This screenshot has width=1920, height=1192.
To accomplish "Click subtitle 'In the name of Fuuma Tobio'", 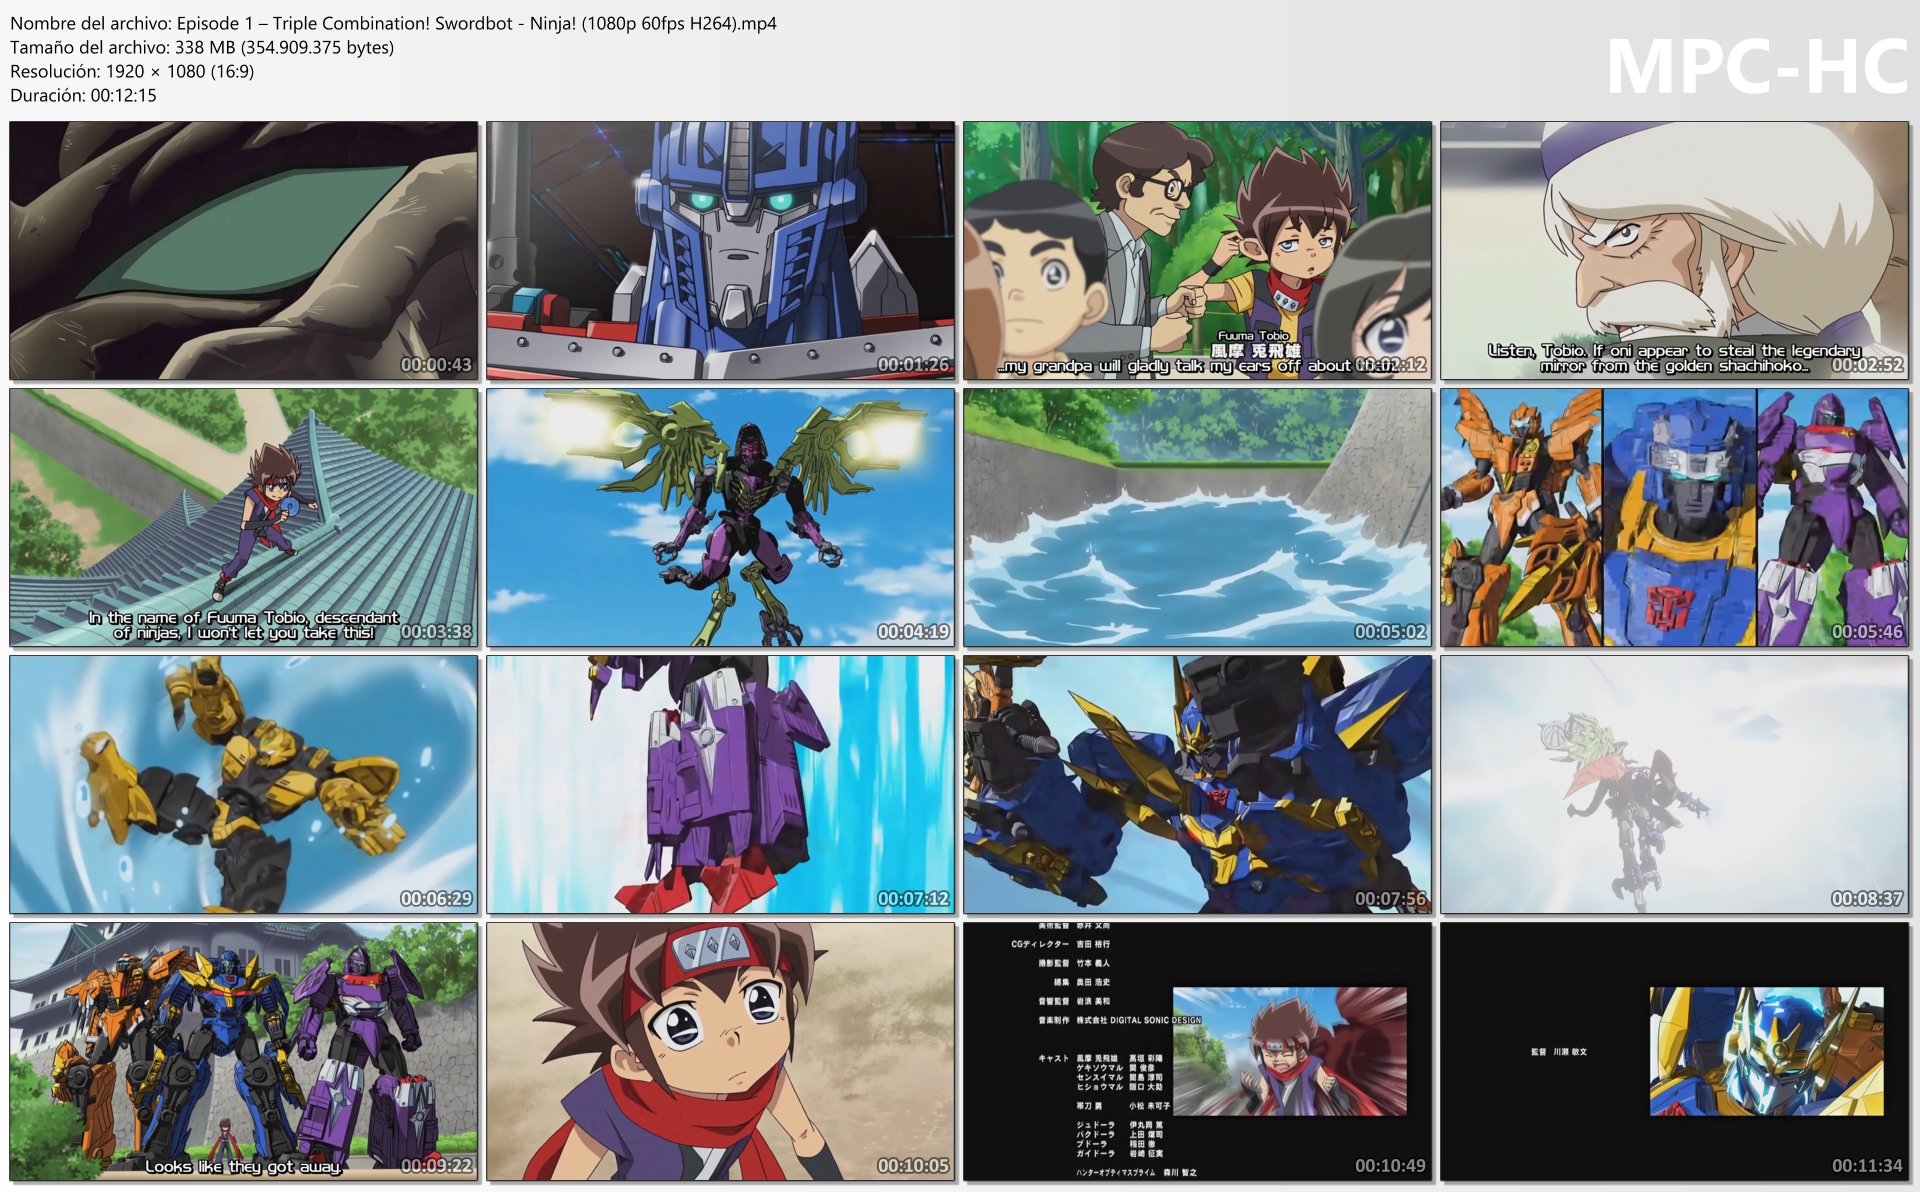I will (x=244, y=625).
